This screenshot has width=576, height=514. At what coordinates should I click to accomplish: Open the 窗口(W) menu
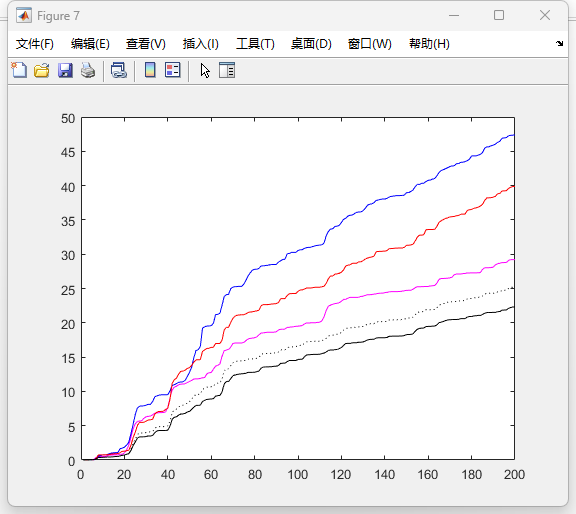370,44
